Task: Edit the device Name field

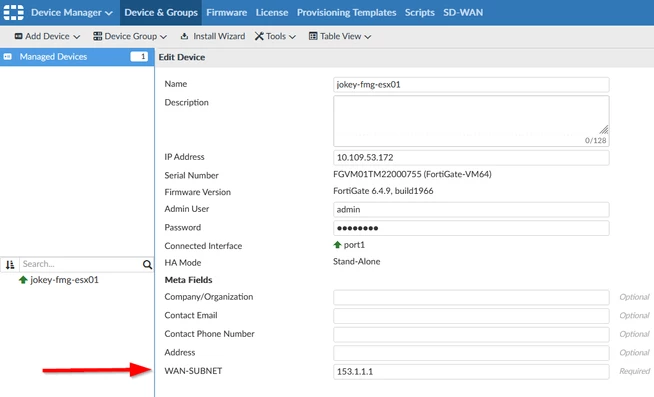Action: pos(471,85)
